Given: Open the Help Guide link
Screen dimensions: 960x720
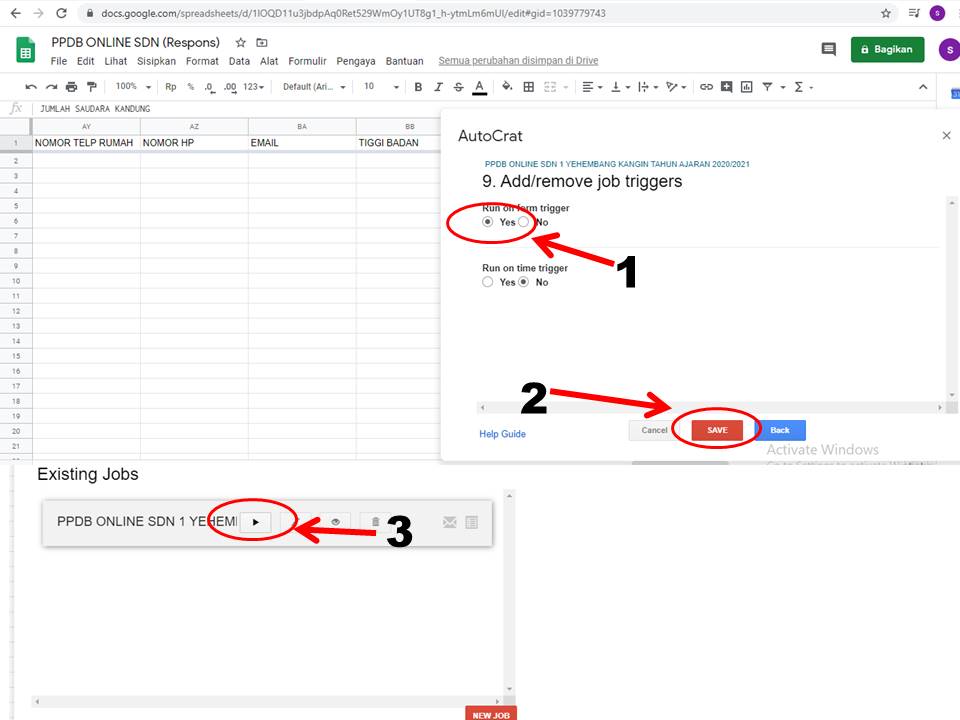Looking at the screenshot, I should [x=502, y=434].
